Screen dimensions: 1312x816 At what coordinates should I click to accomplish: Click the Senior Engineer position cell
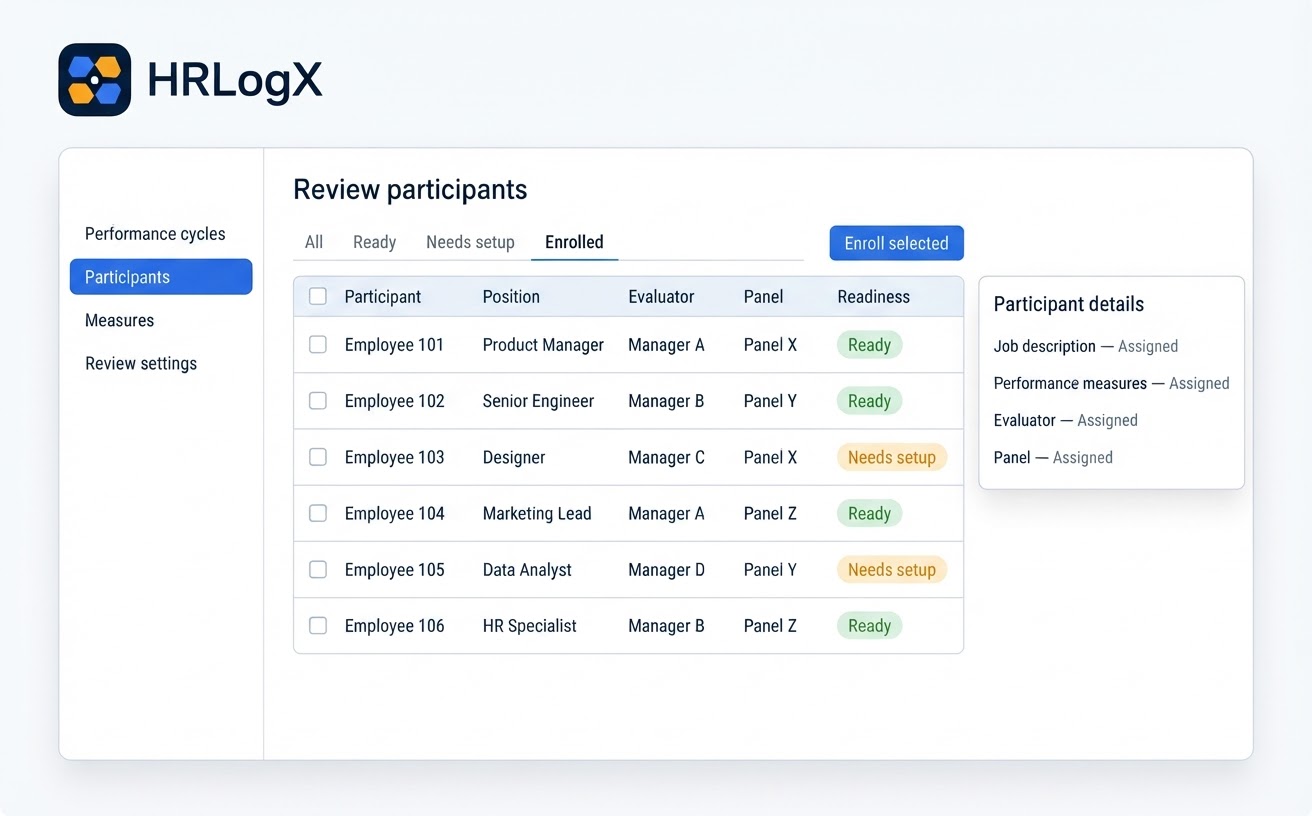coord(538,400)
